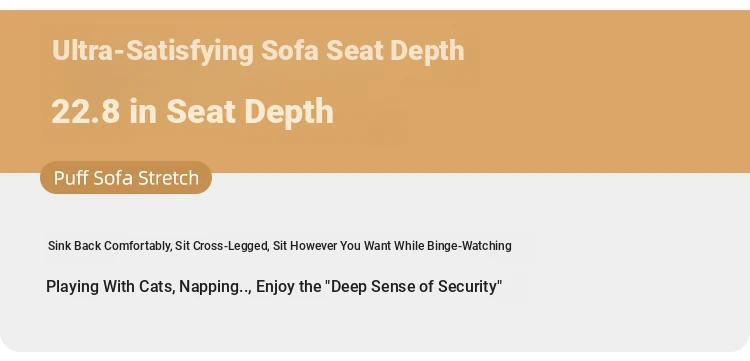Click the 22.8 in Seat Depth headline
This screenshot has width=750, height=361.
[x=192, y=111]
